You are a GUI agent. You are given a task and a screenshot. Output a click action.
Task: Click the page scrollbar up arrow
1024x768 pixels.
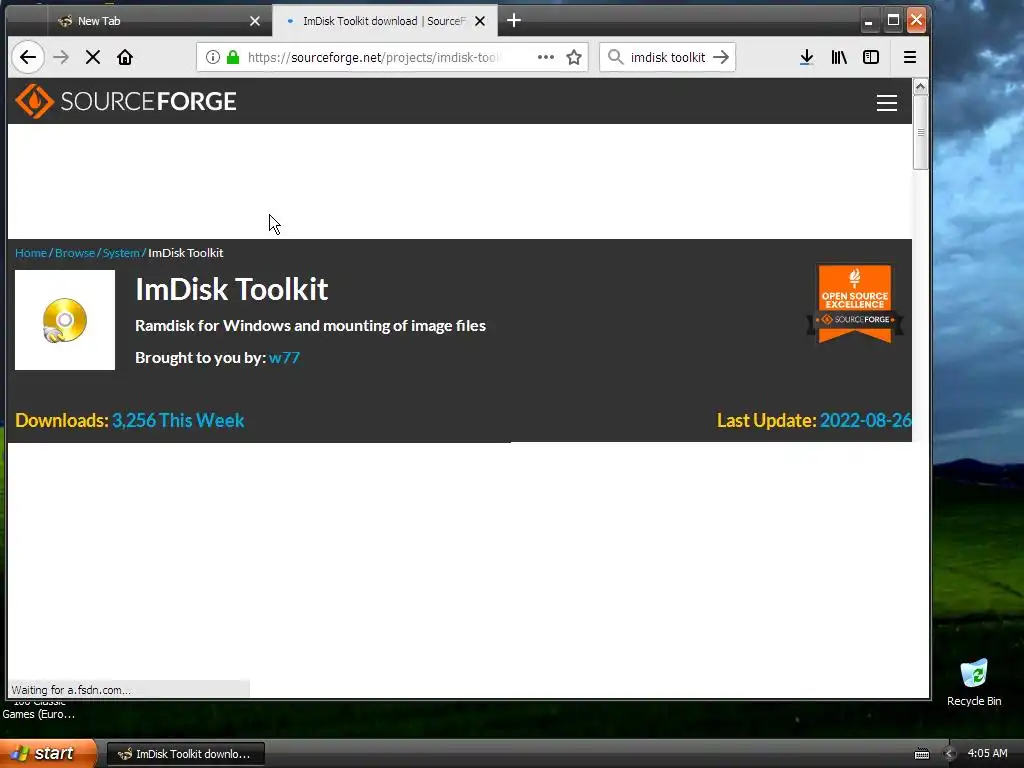pyautogui.click(x=920, y=86)
